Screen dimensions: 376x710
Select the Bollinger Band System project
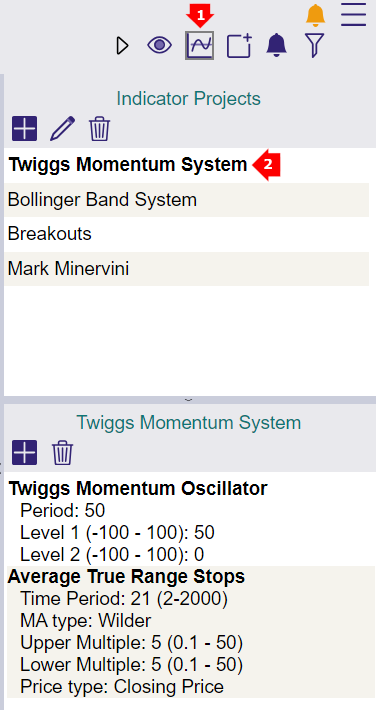click(187, 200)
